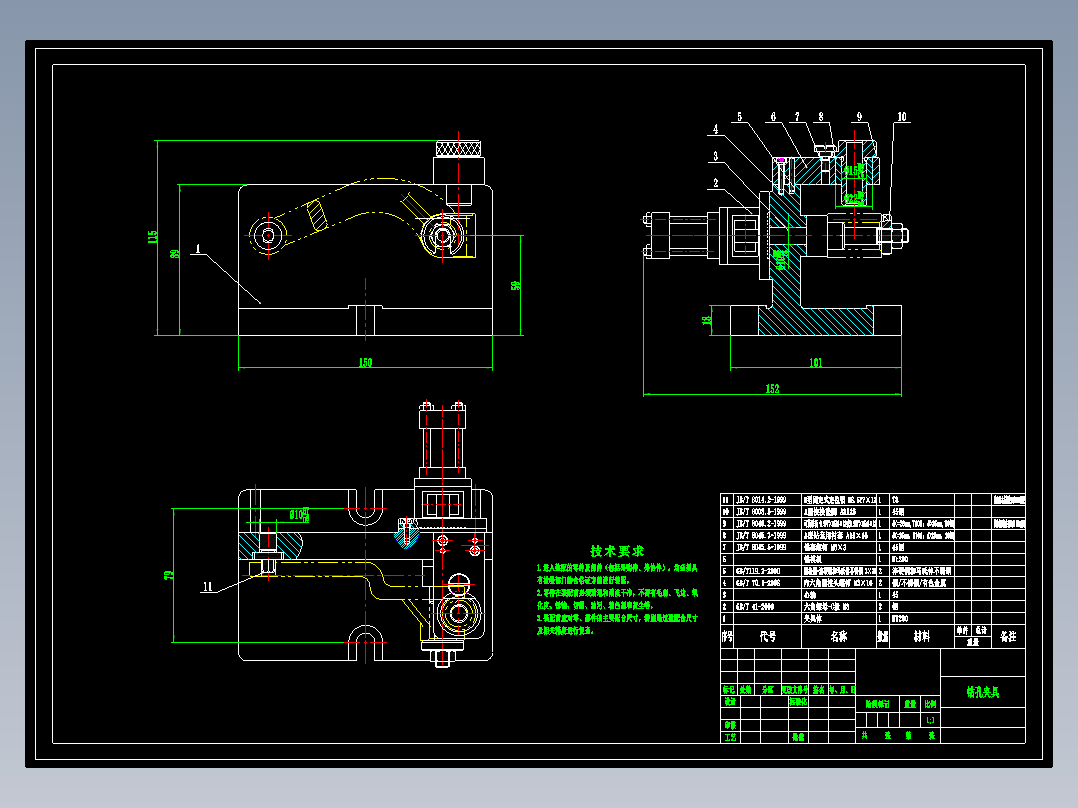The width and height of the screenshot is (1078, 808).
Task: Select part balloon 10 in section view
Action: click(902, 117)
